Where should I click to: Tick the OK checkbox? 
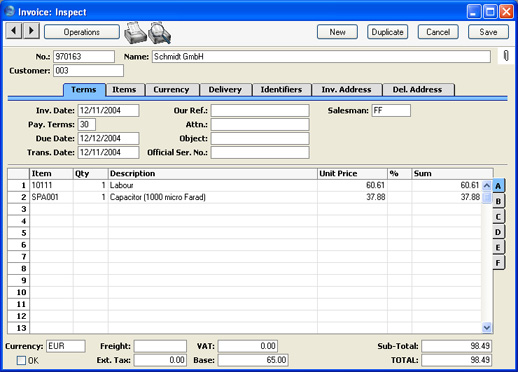tap(21, 360)
